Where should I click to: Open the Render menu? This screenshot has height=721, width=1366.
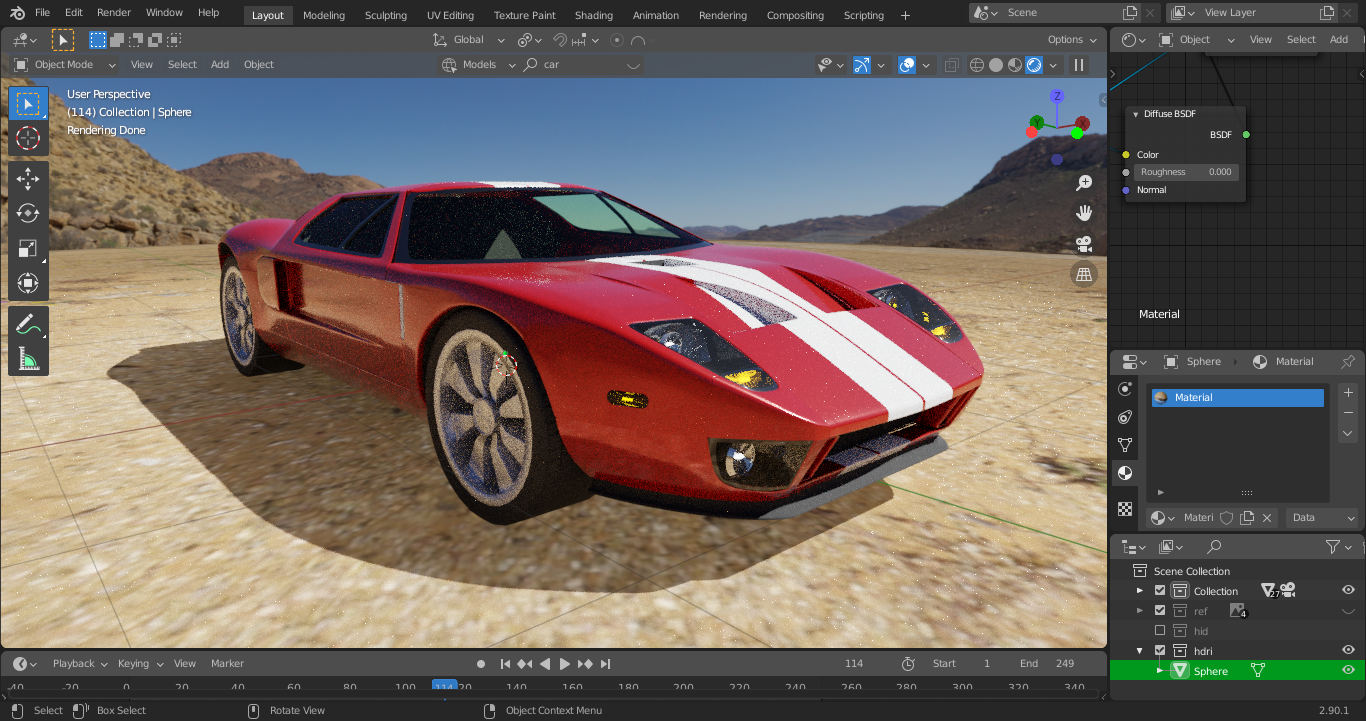pyautogui.click(x=114, y=13)
